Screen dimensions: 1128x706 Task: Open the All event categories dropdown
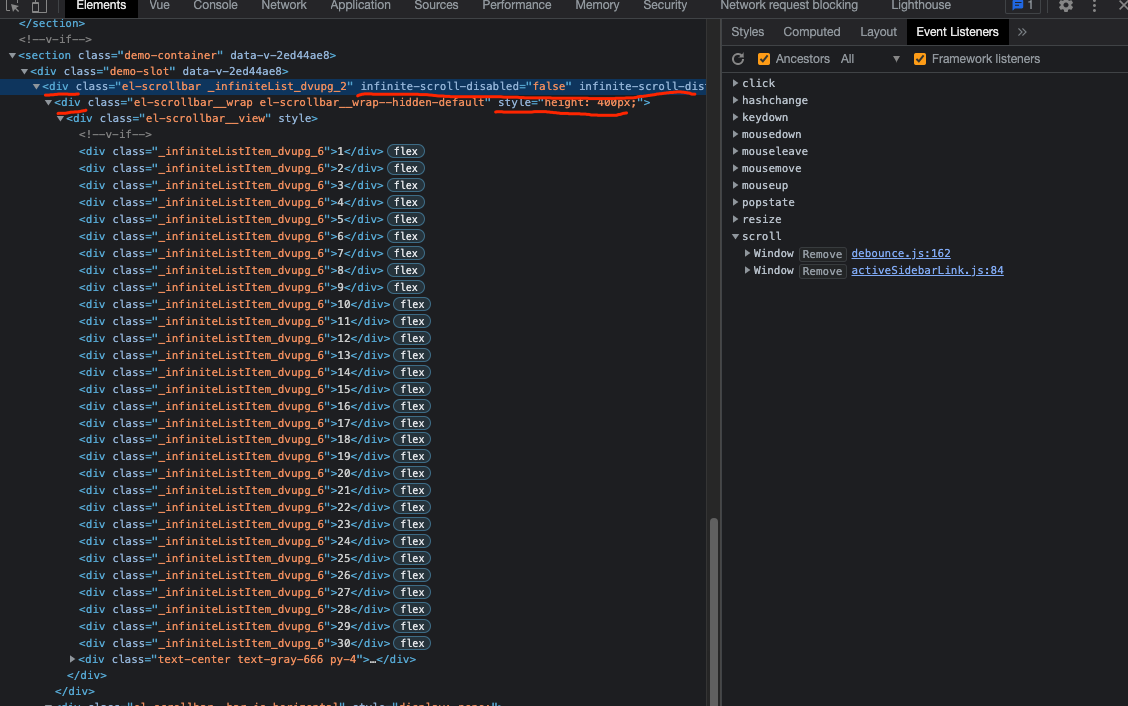point(870,58)
